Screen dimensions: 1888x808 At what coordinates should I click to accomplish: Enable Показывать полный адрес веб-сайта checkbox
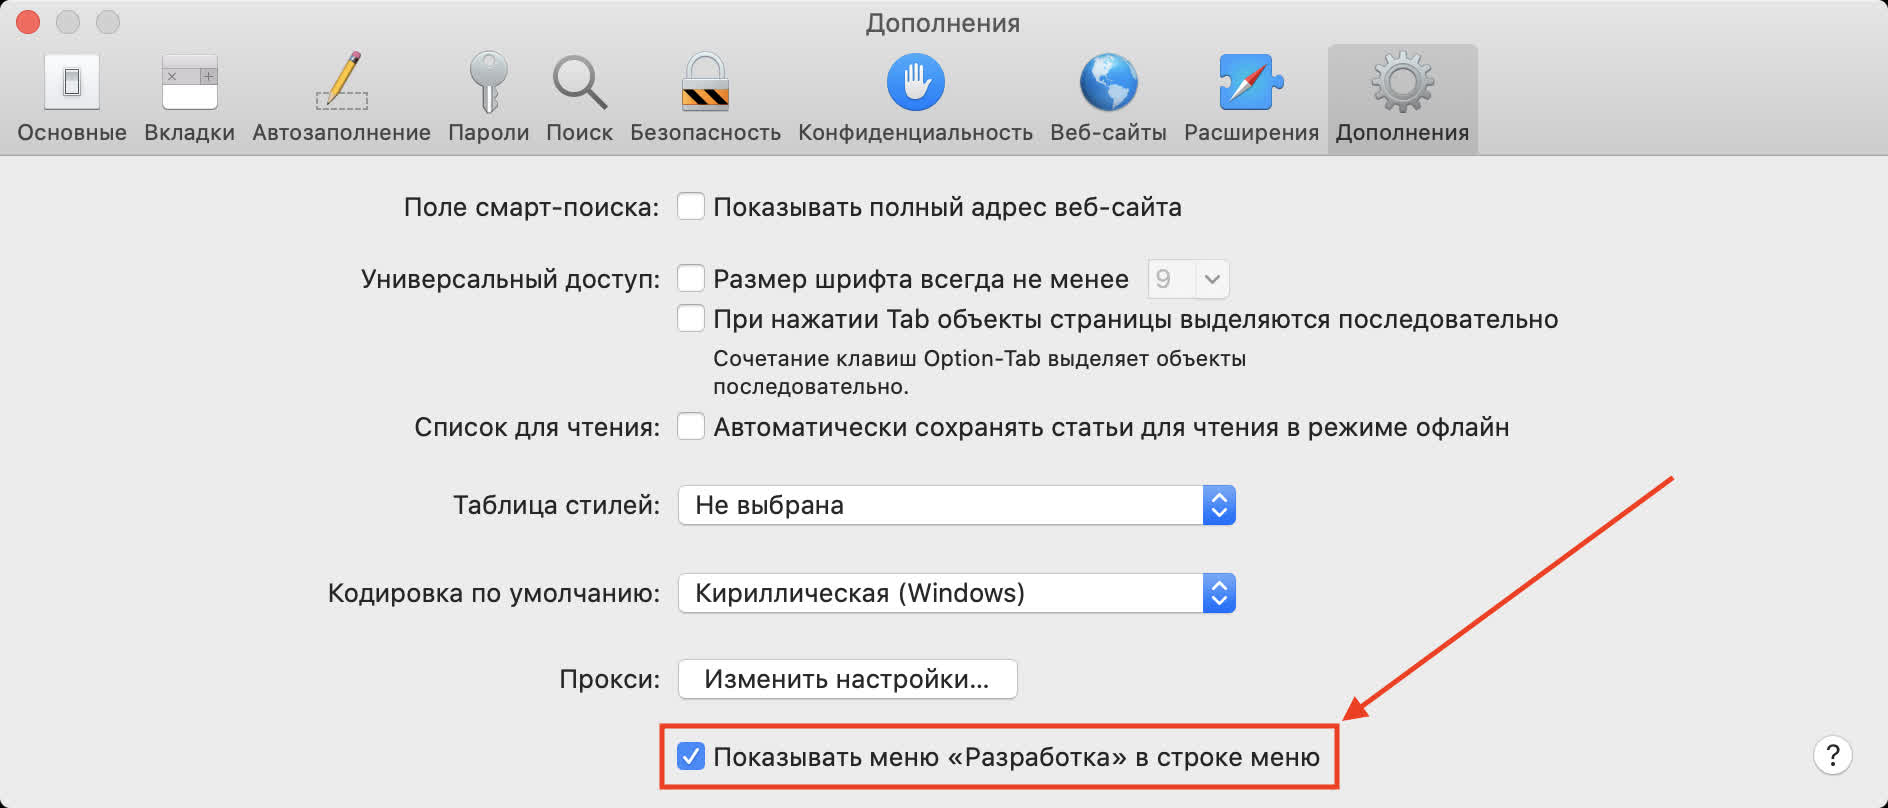click(x=691, y=206)
